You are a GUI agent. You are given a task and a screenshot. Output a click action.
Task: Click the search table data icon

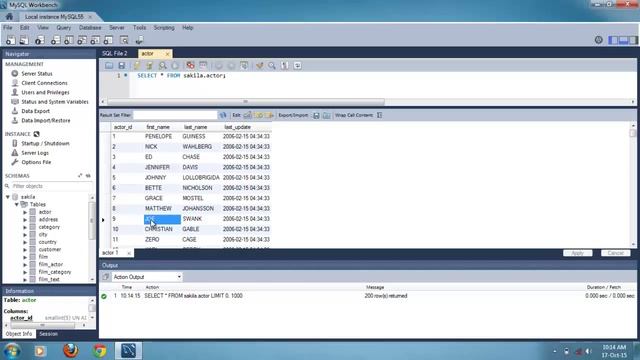[x=124, y=40]
